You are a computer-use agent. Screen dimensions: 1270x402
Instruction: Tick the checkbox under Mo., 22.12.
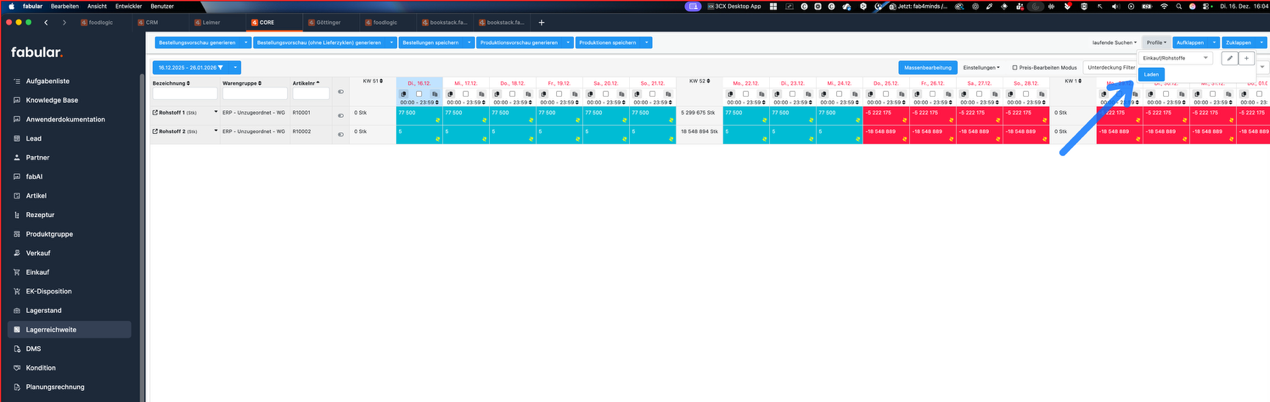tap(745, 94)
